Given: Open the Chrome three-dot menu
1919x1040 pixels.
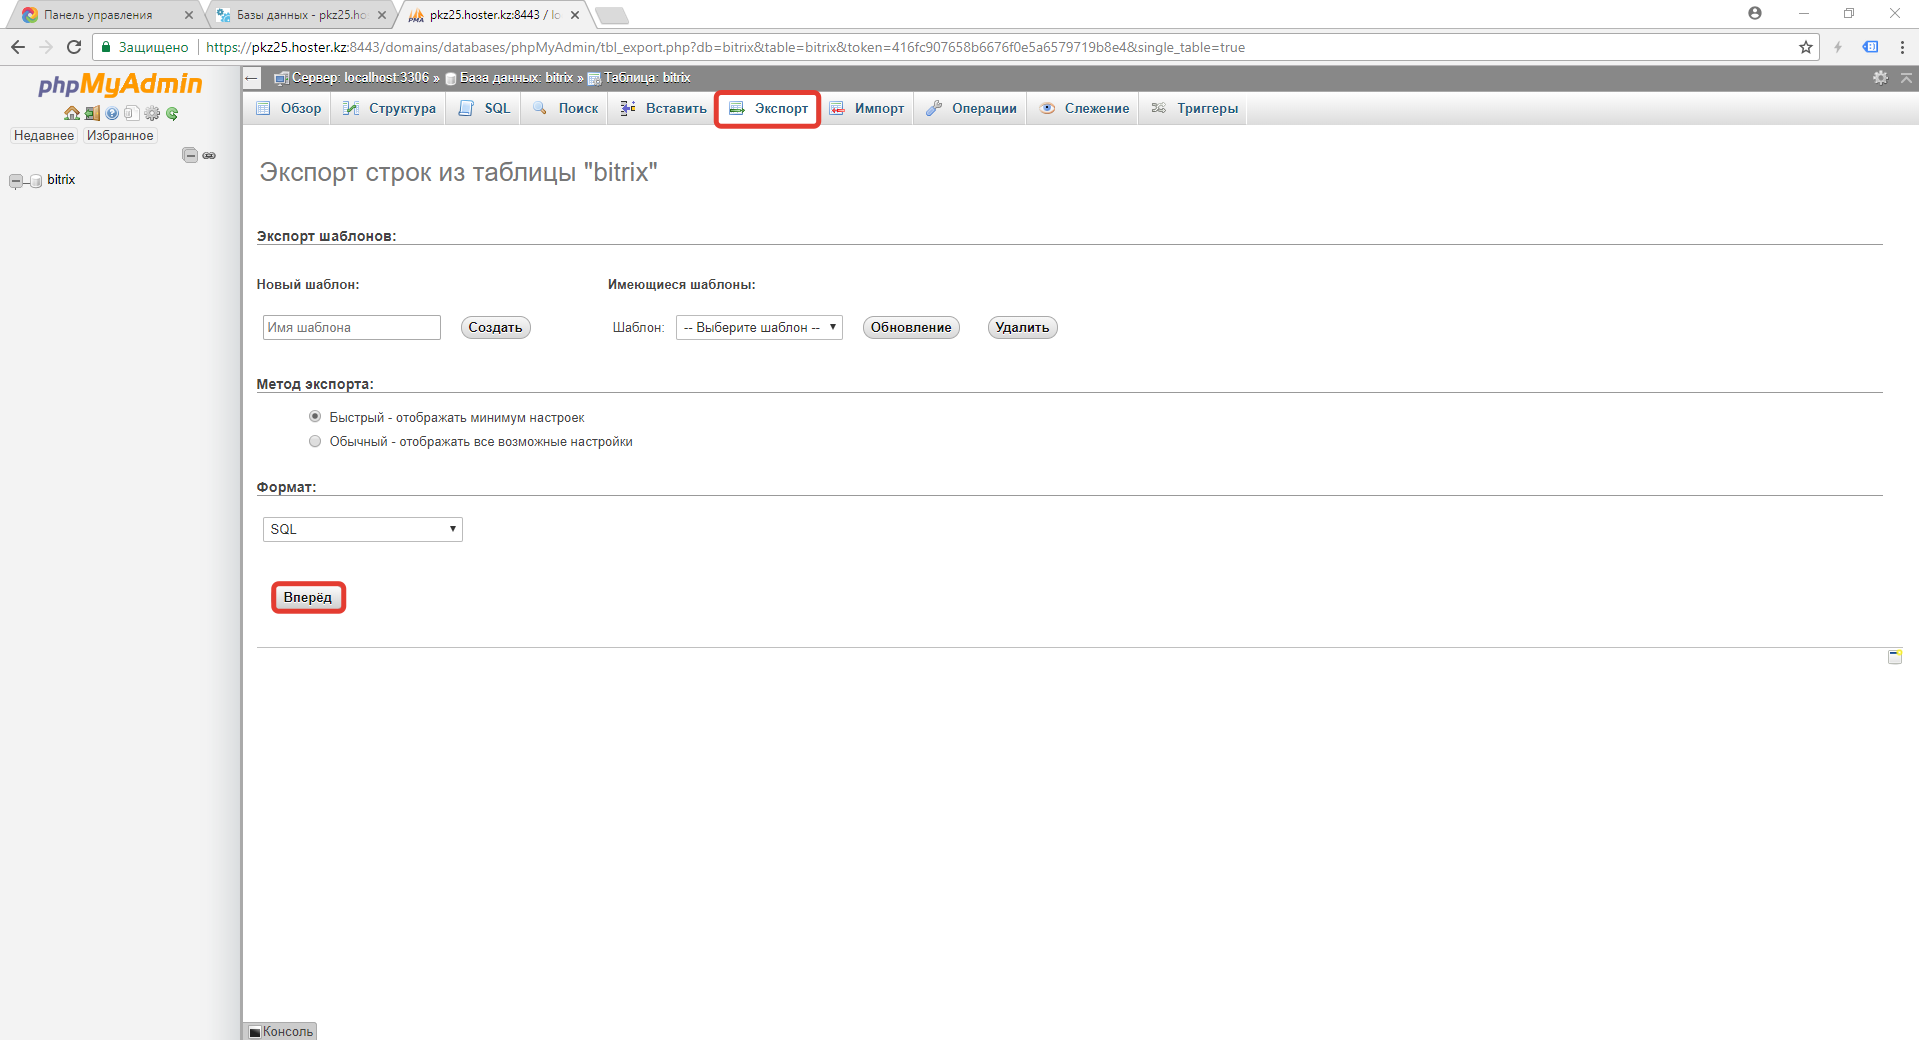Looking at the screenshot, I should (x=1902, y=47).
